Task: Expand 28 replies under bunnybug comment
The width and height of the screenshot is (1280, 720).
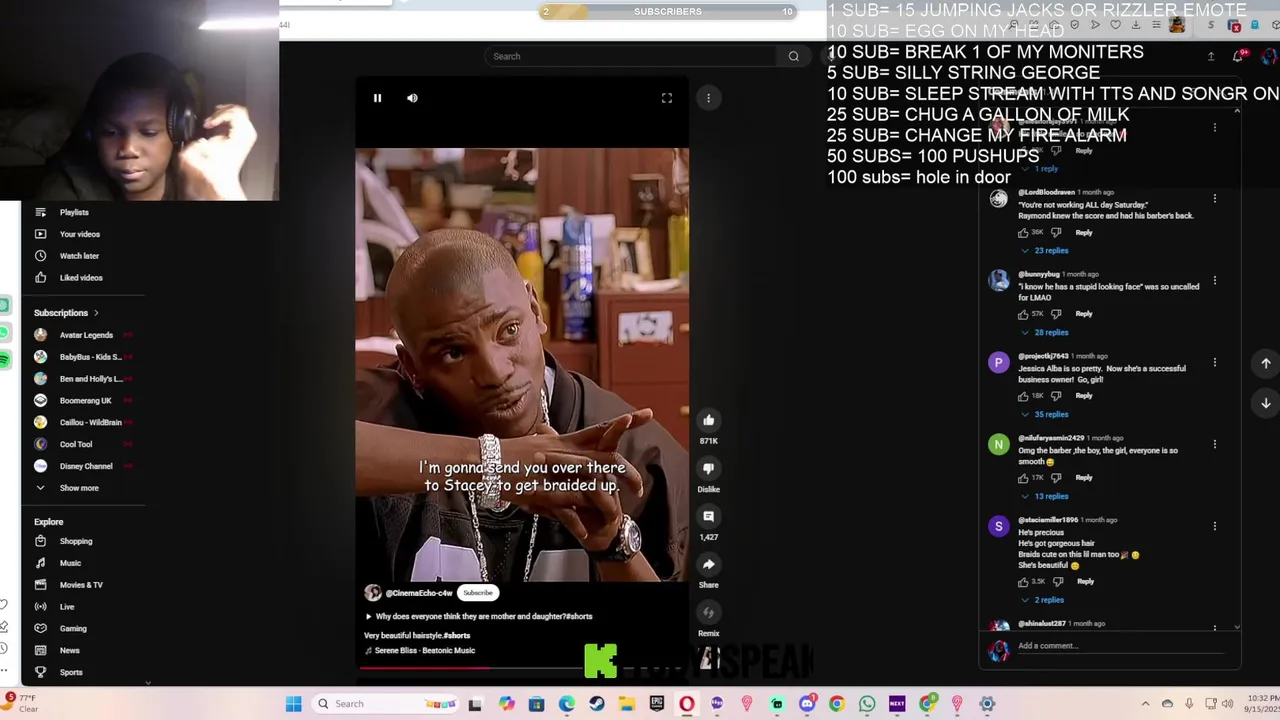Action: pyautogui.click(x=1046, y=332)
